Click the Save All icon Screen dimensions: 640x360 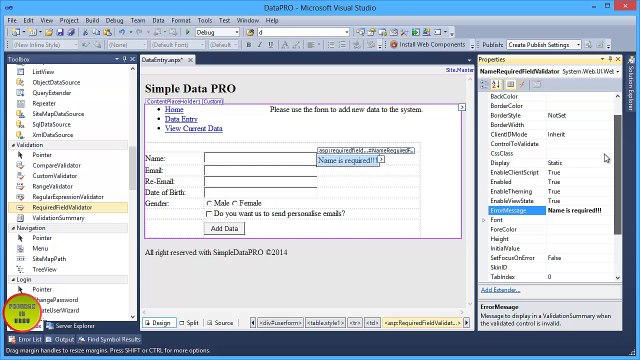pyautogui.click(x=71, y=32)
